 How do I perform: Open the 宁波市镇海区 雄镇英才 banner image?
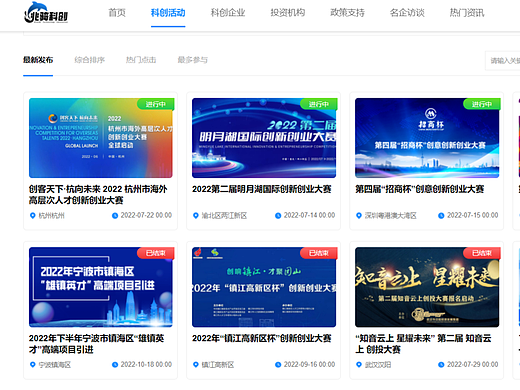click(x=101, y=287)
